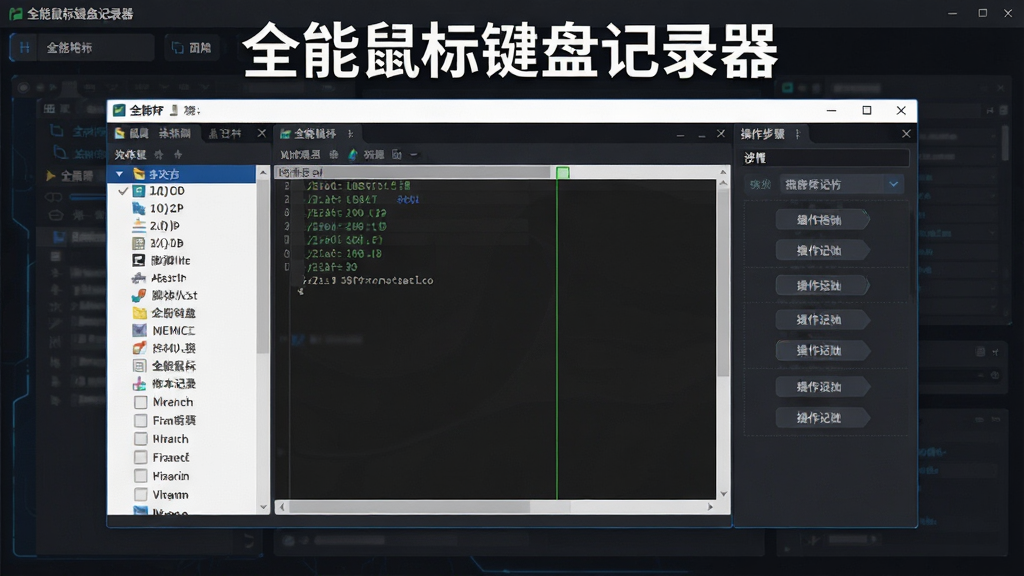The width and height of the screenshot is (1024, 576).
Task: Collapse the highlighted root folder with its triangle
Action: pyautogui.click(x=120, y=174)
